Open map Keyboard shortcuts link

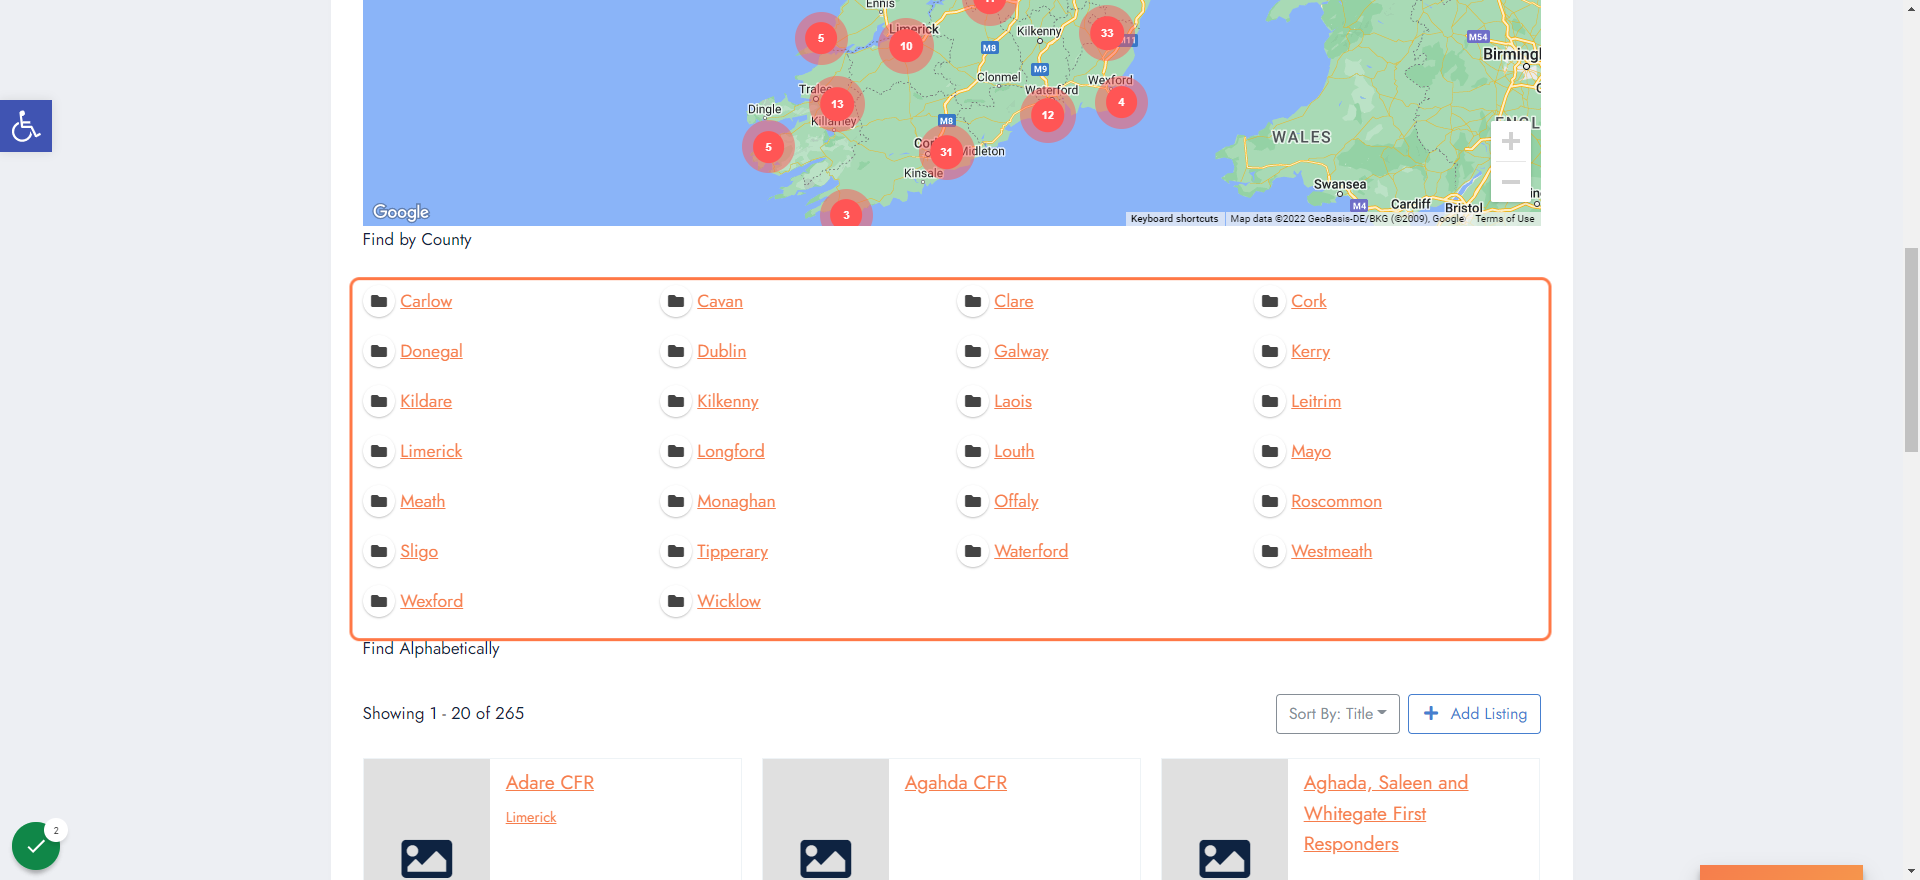[x=1175, y=219]
